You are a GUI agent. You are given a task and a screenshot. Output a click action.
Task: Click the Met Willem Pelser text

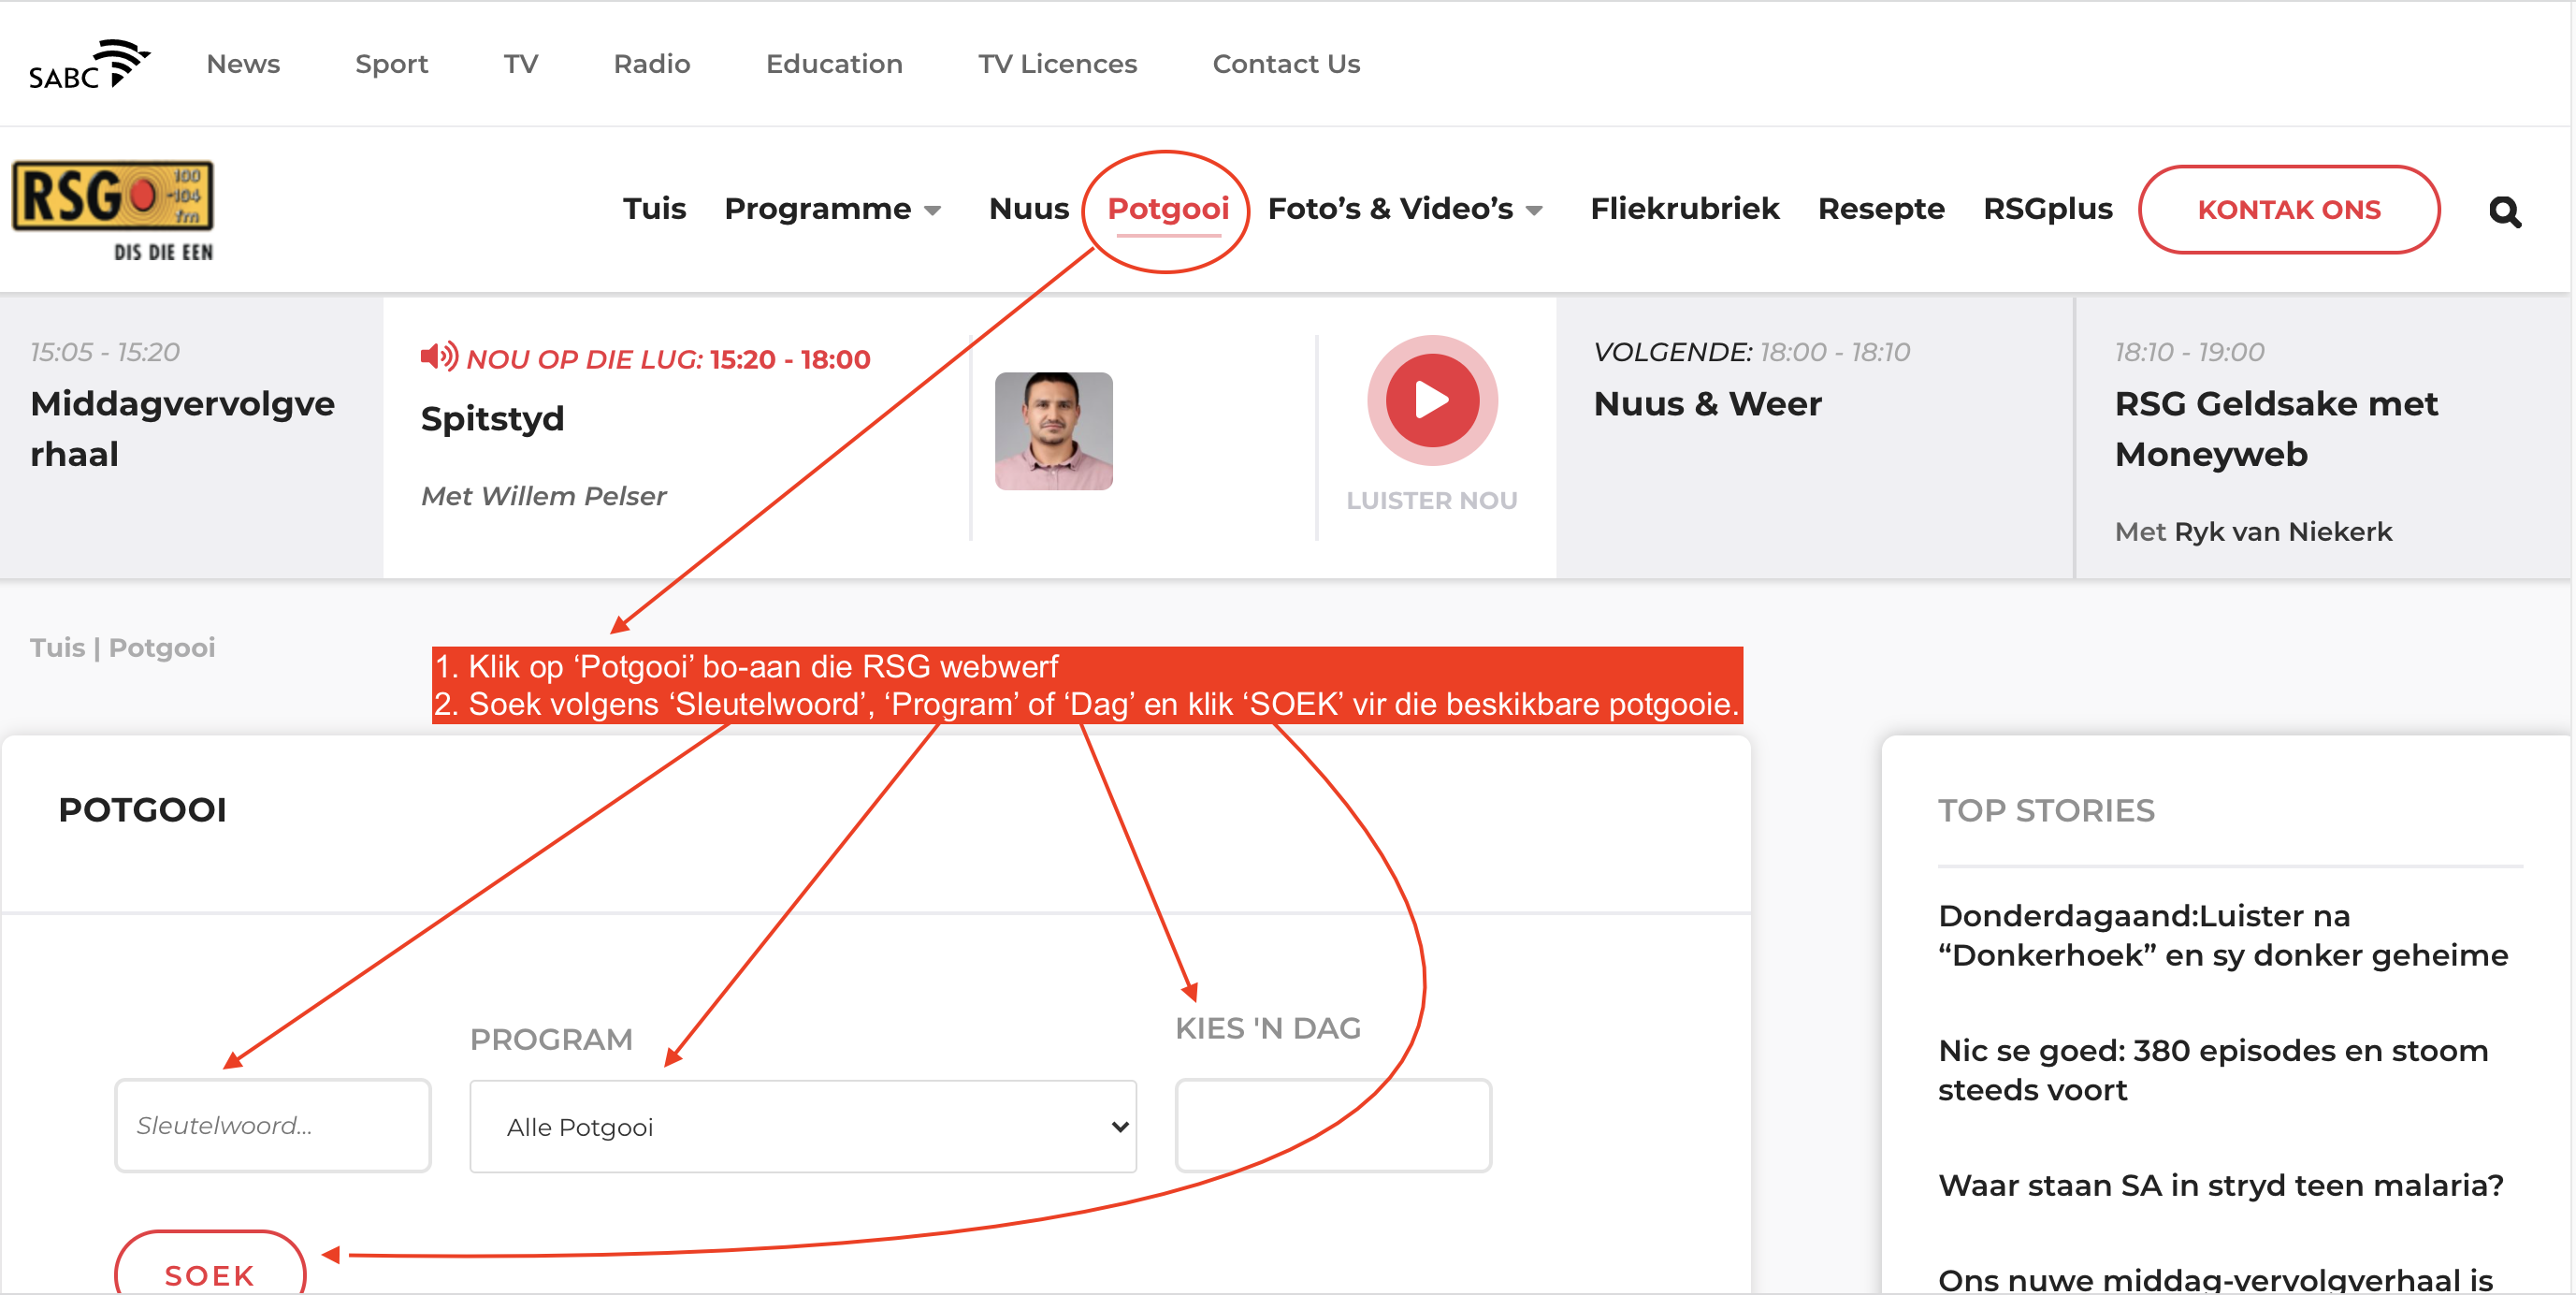coord(543,496)
